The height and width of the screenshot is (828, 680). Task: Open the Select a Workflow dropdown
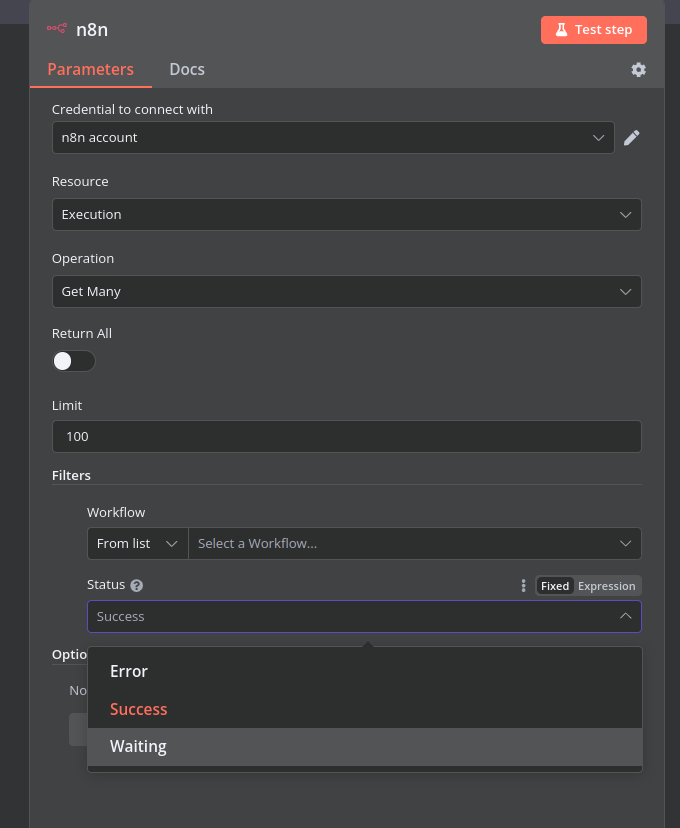(x=415, y=543)
